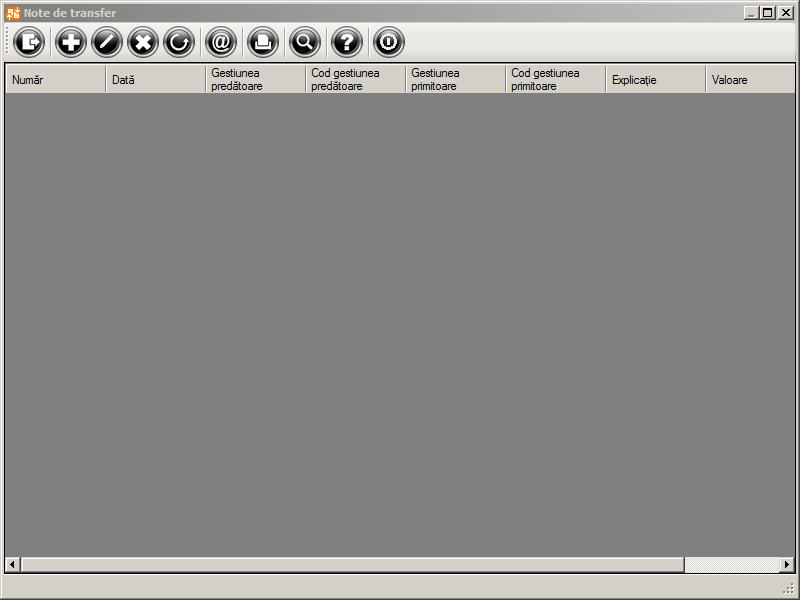Click the horizontal scrollbar right arrow
The width and height of the screenshot is (800, 600).
(787, 564)
